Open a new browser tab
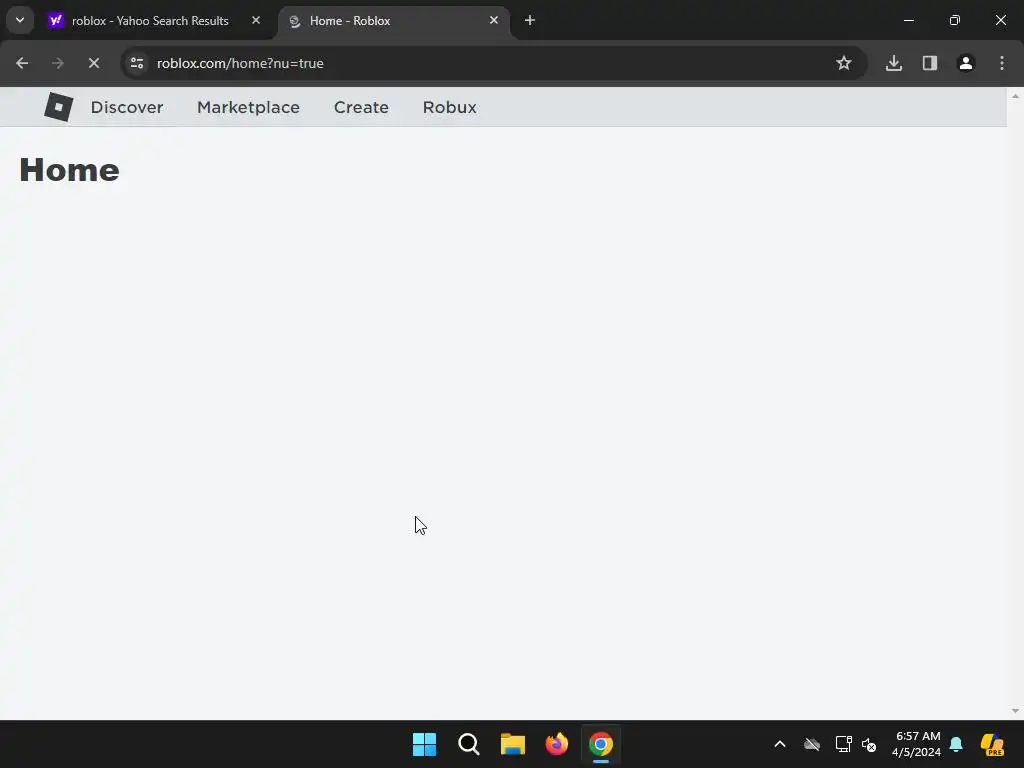 530,20
